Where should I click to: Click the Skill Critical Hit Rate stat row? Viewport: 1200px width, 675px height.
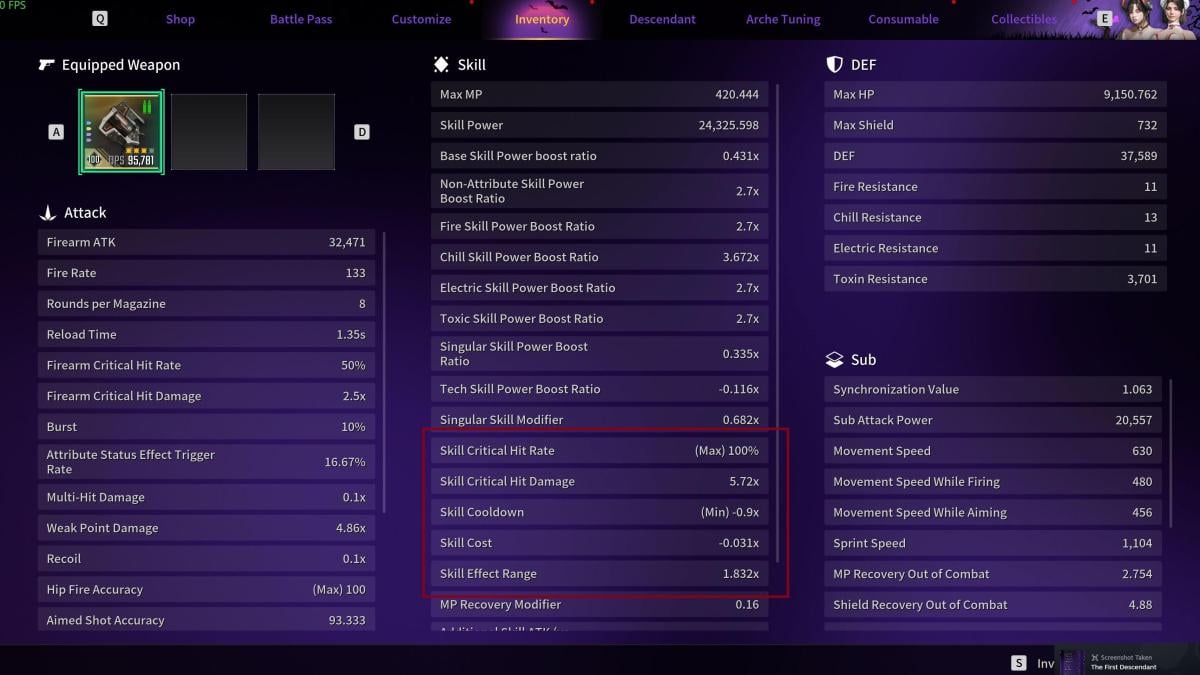click(x=598, y=450)
